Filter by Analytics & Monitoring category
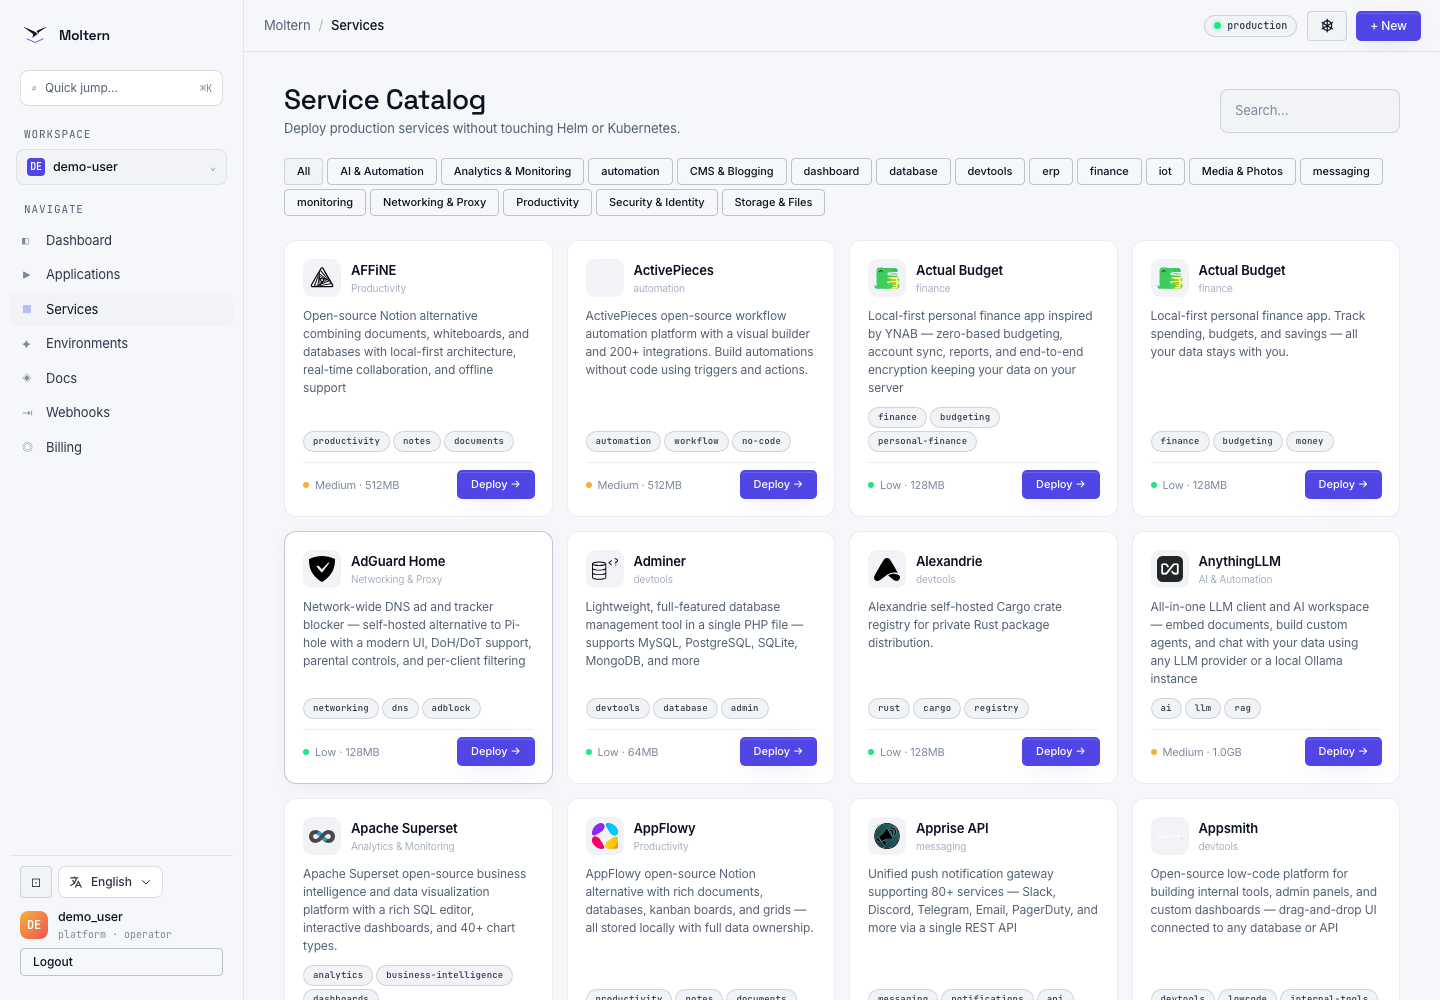The width and height of the screenshot is (1440, 1000). point(512,172)
